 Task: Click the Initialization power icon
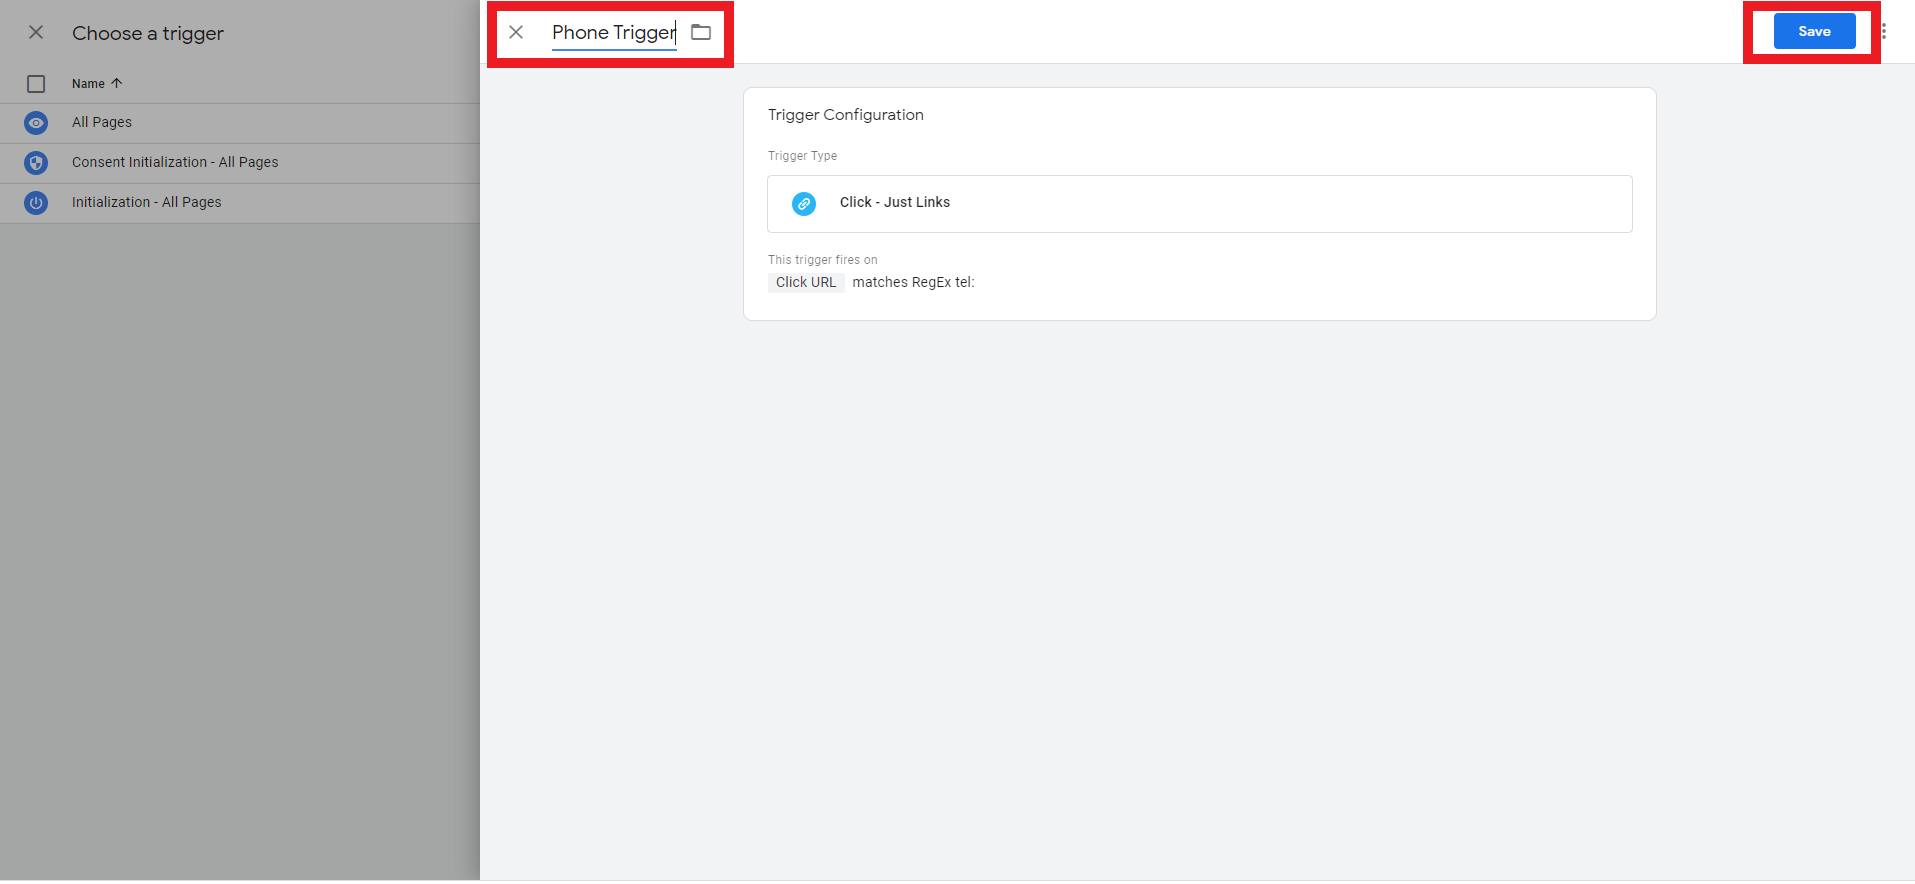tap(36, 203)
